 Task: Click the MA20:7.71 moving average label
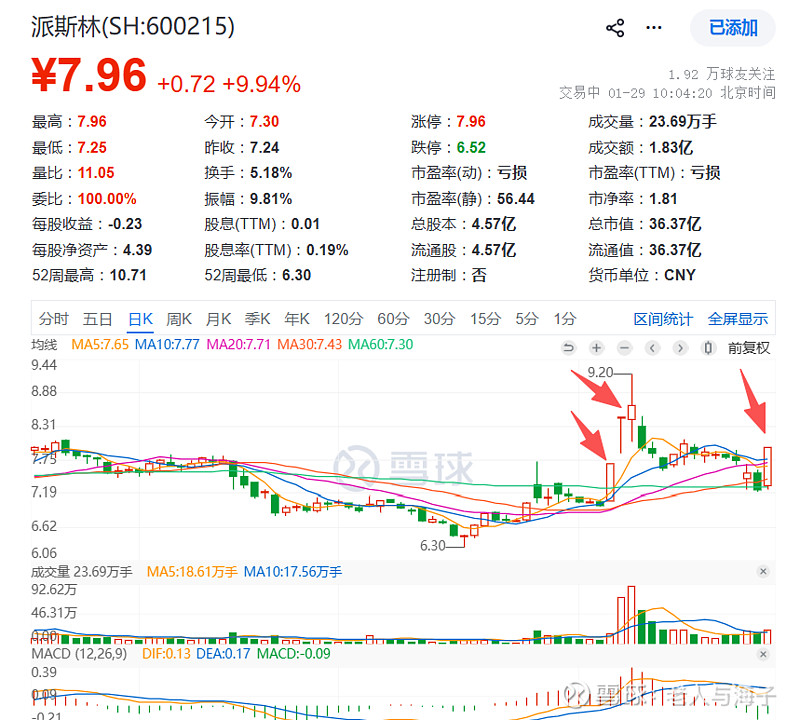click(238, 344)
